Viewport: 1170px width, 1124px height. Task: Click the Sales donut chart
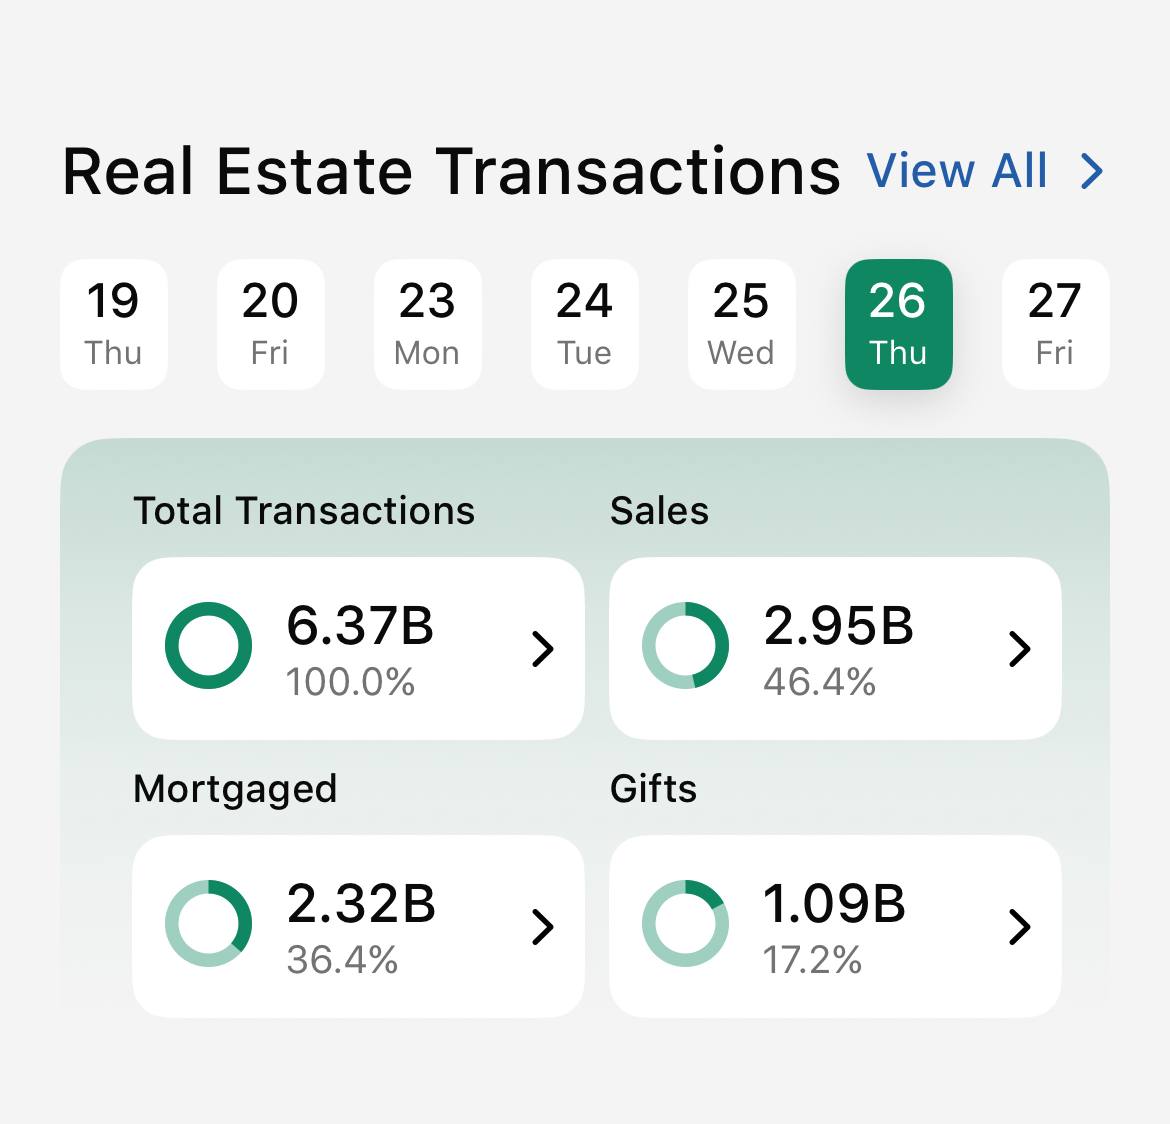pyautogui.click(x=685, y=645)
